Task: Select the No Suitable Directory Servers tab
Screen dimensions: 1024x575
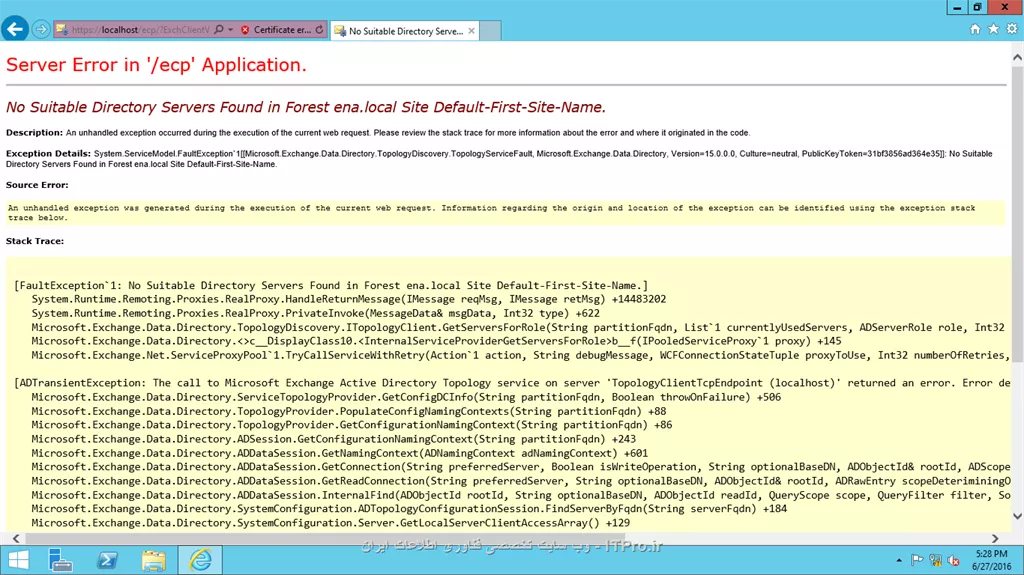Action: (x=405, y=31)
